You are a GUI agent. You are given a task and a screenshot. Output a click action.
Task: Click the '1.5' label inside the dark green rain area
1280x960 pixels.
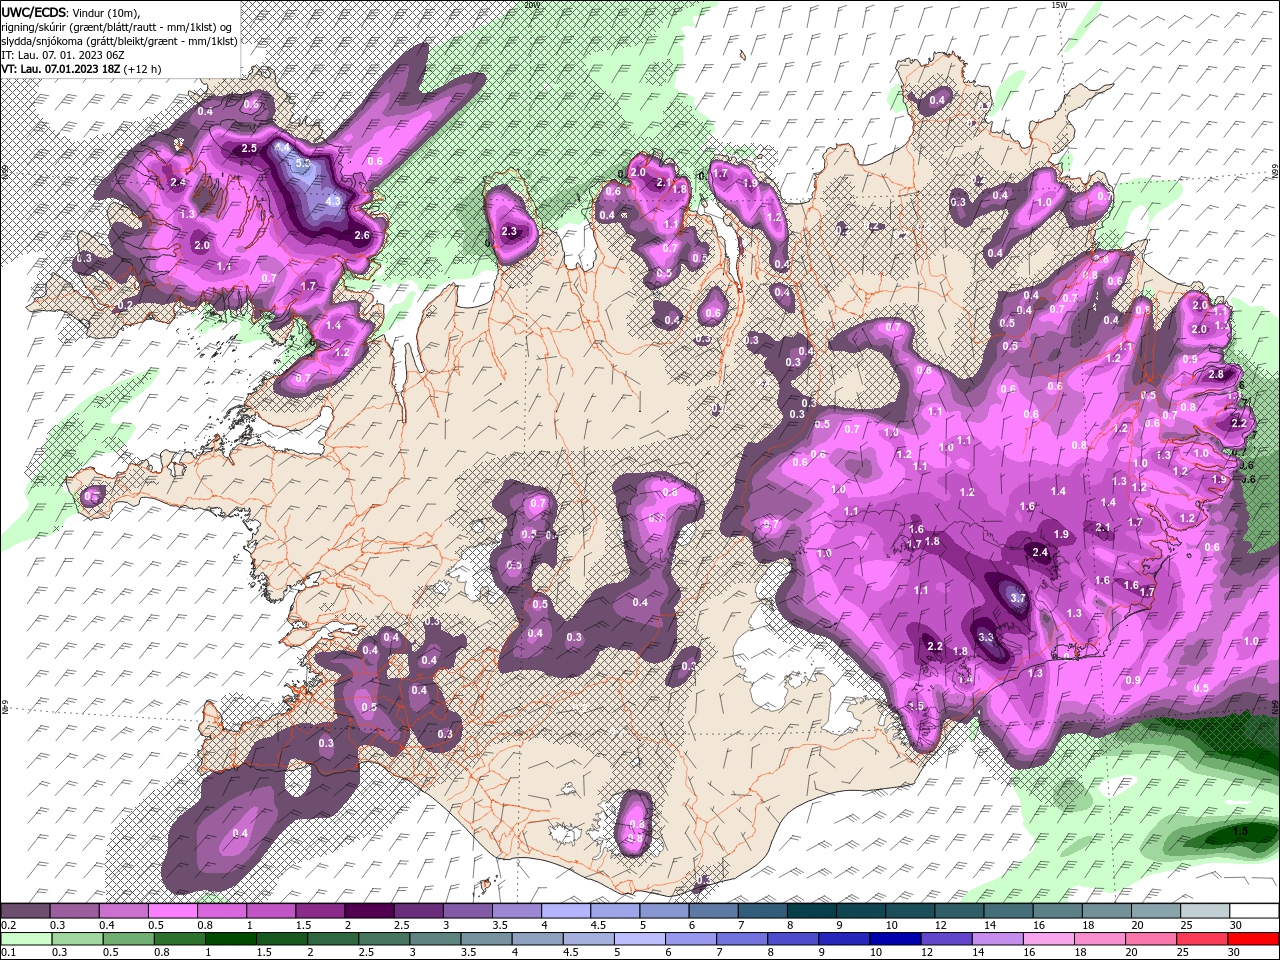(x=1240, y=831)
